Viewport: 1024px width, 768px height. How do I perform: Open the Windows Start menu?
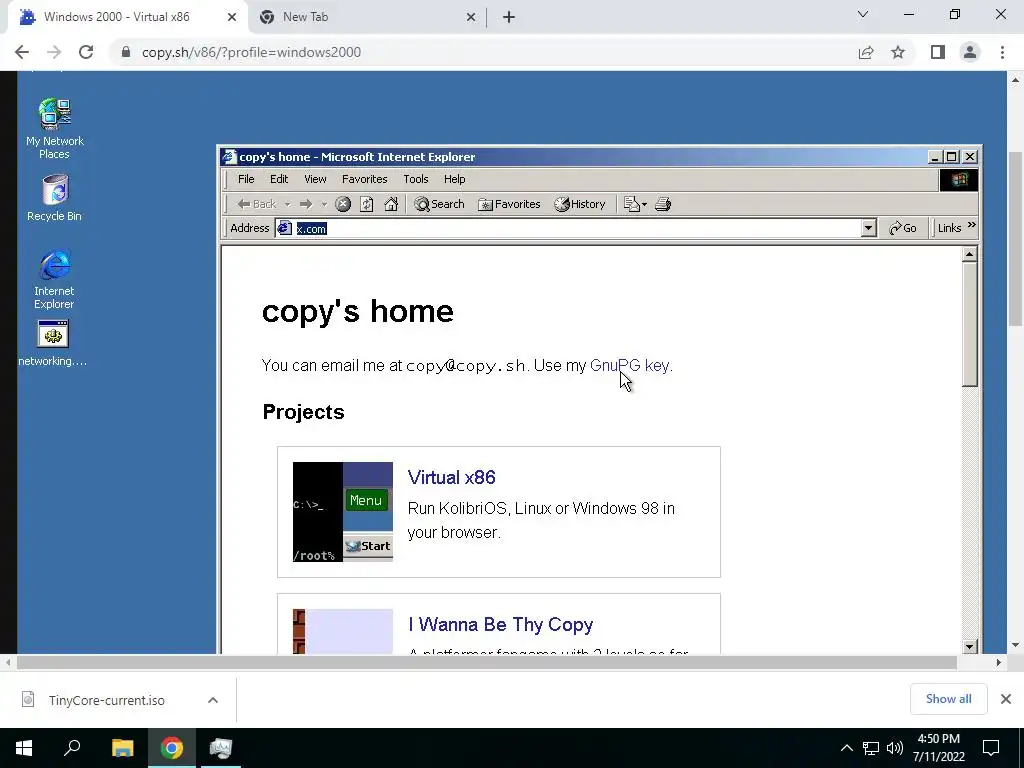coord(24,748)
